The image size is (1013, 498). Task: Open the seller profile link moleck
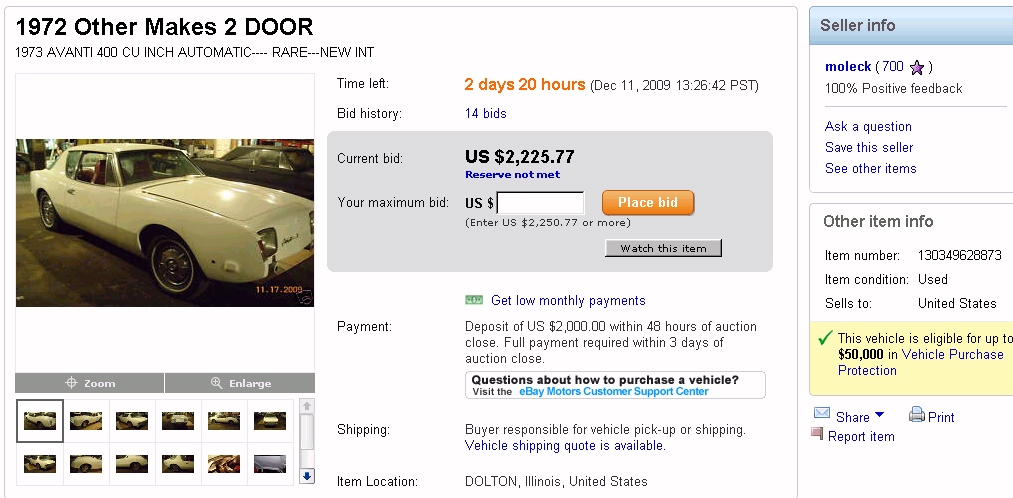(x=848, y=67)
